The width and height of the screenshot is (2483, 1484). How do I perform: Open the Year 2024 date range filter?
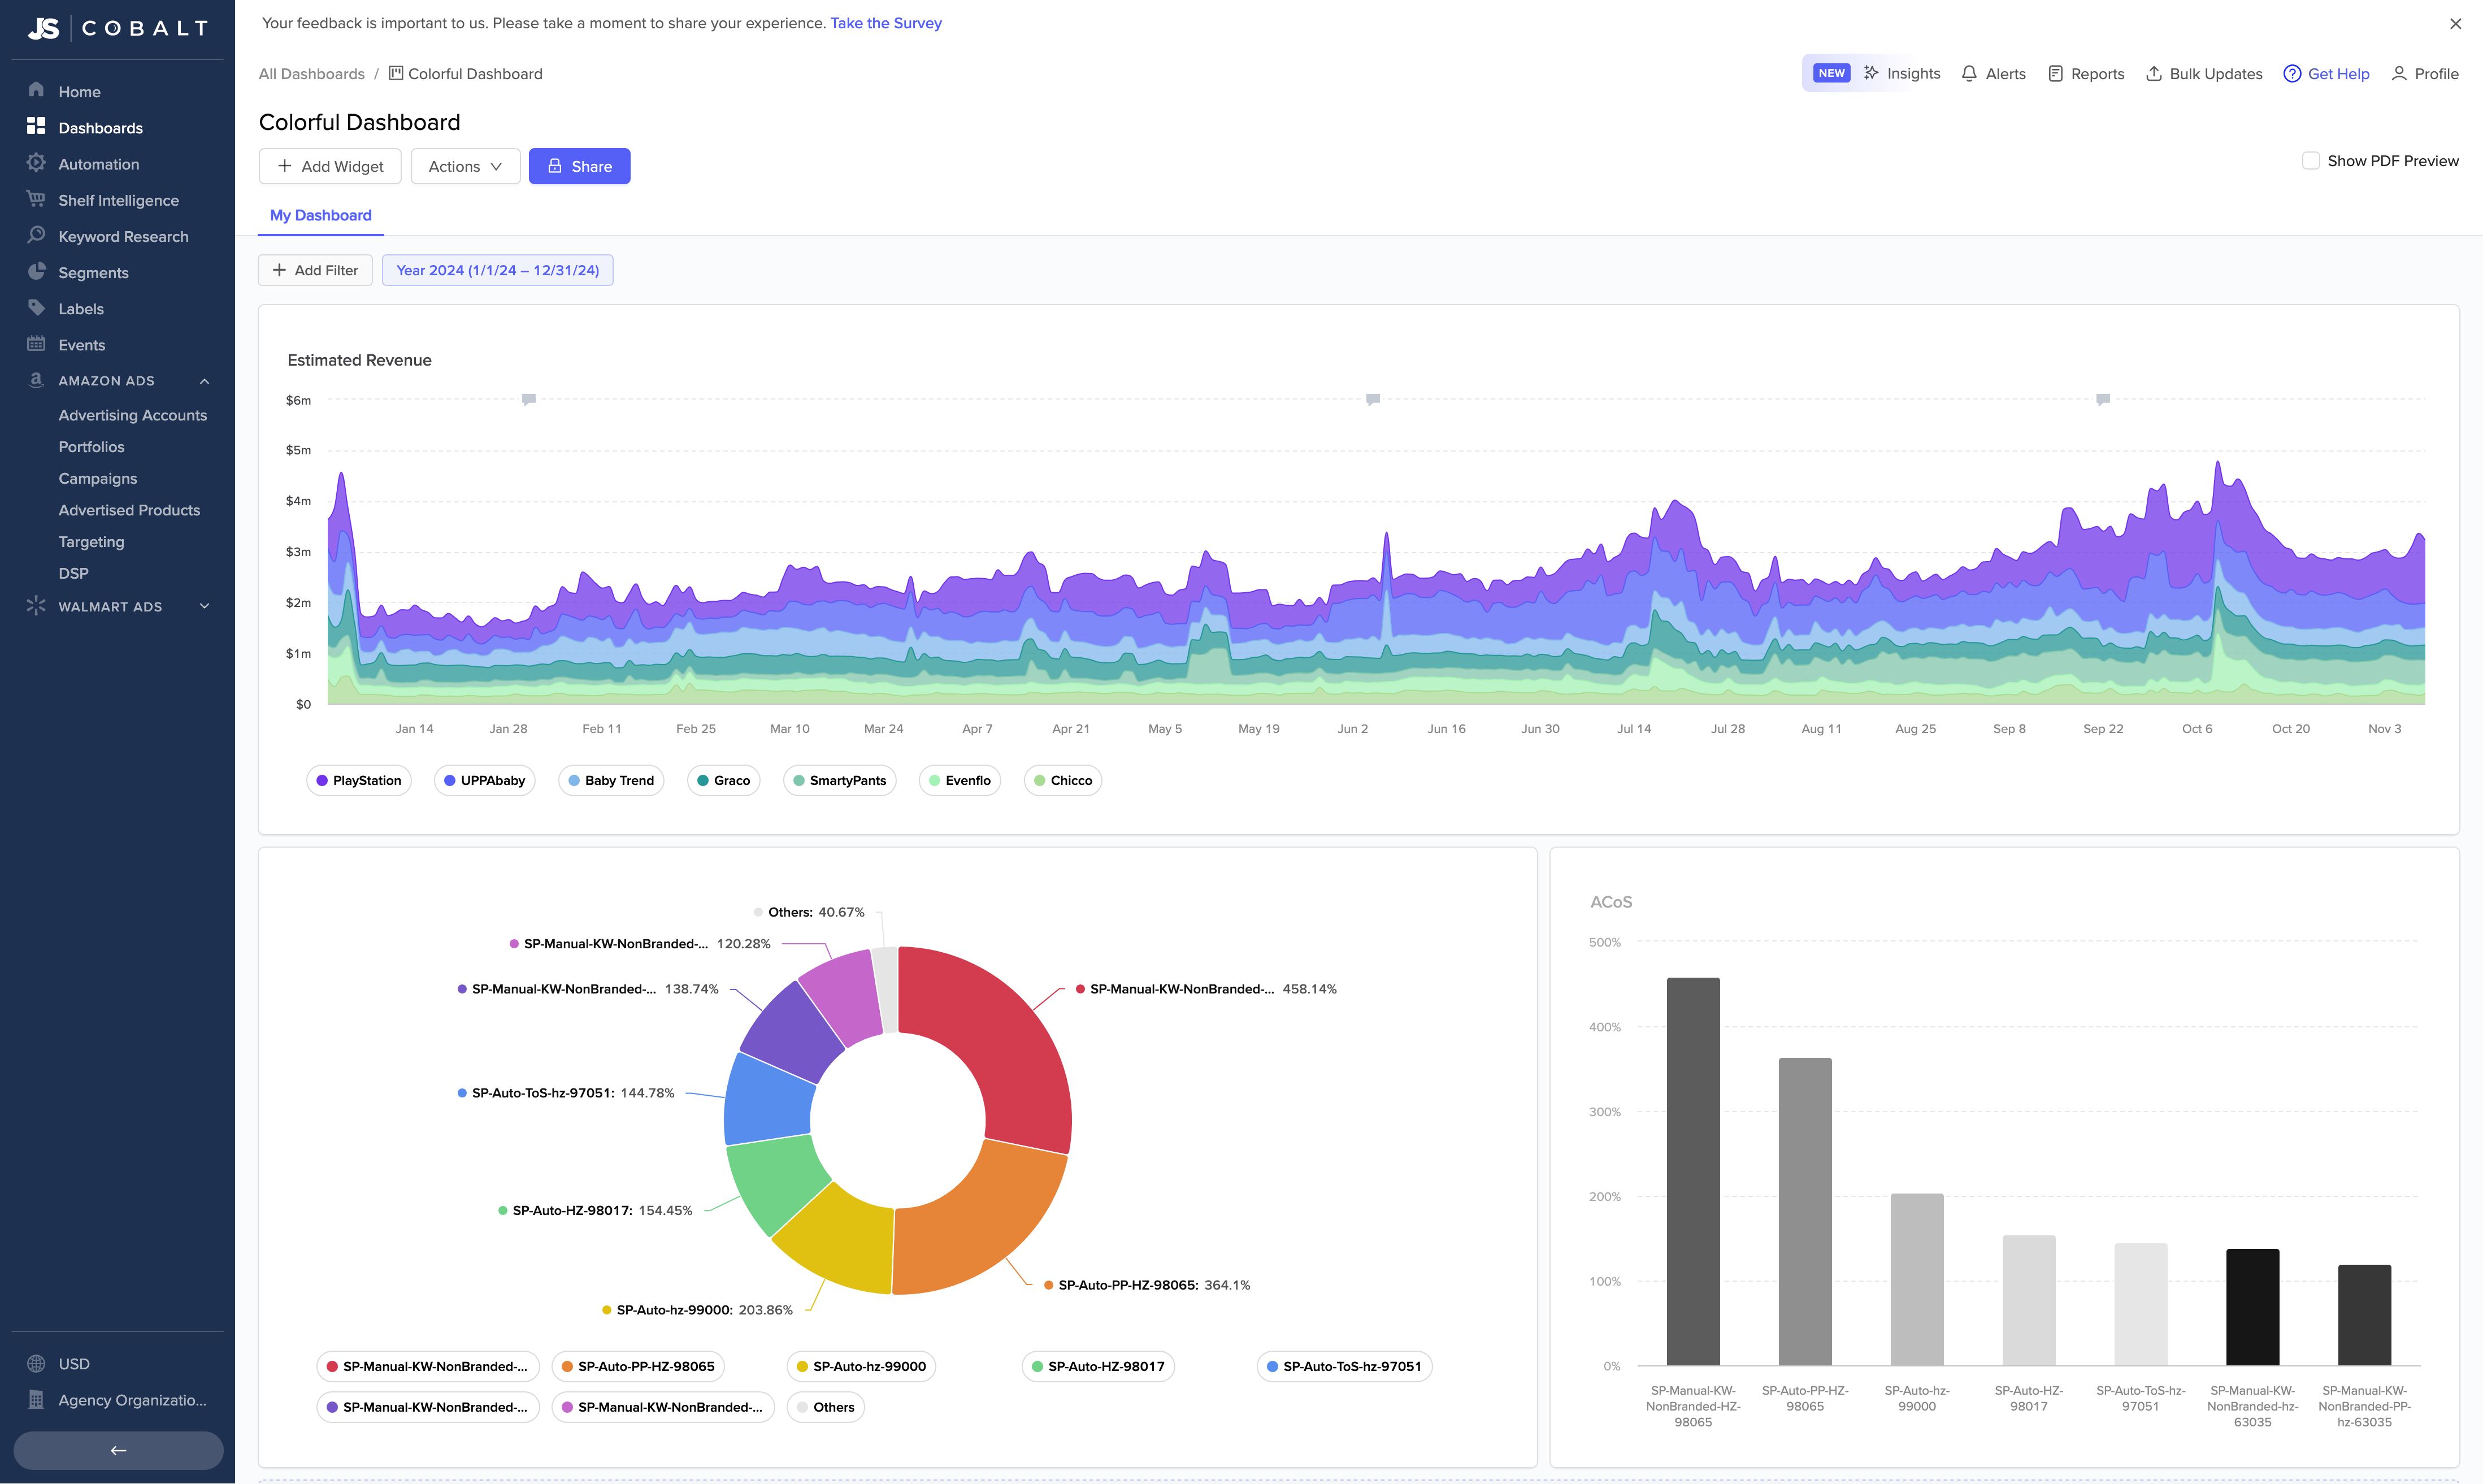tap(497, 270)
